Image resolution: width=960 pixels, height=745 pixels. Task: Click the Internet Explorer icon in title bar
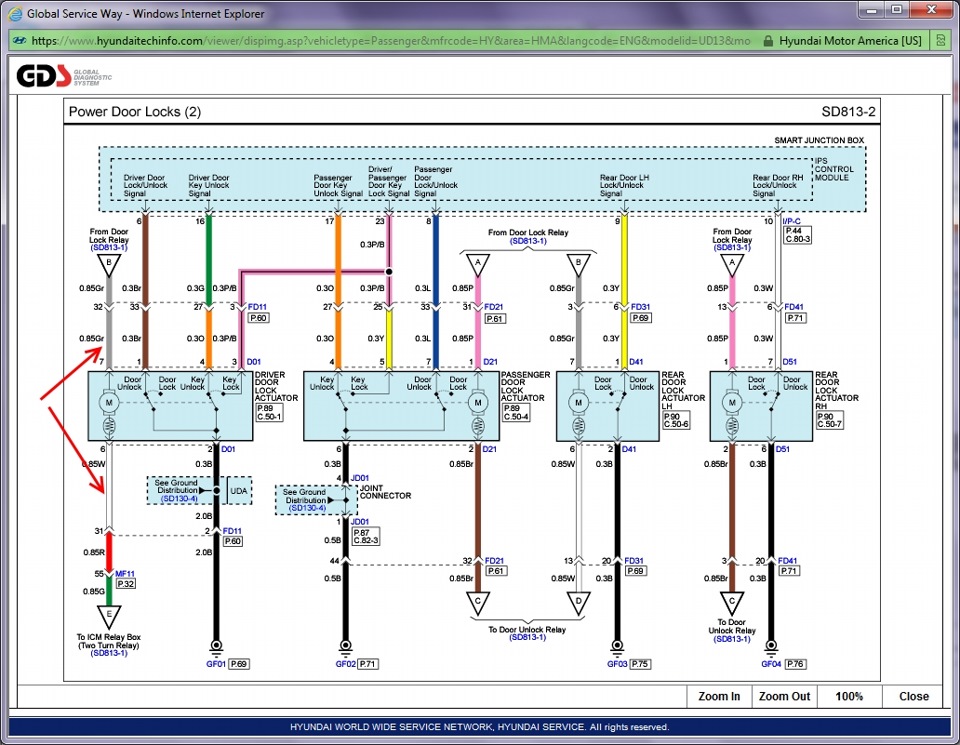pyautogui.click(x=15, y=13)
